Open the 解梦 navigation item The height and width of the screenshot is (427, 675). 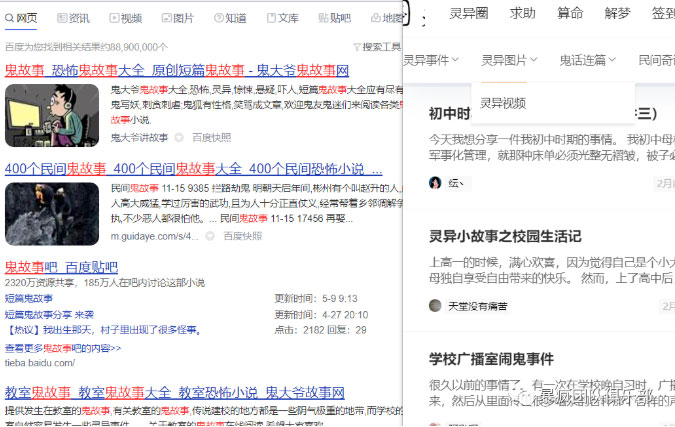coord(618,13)
